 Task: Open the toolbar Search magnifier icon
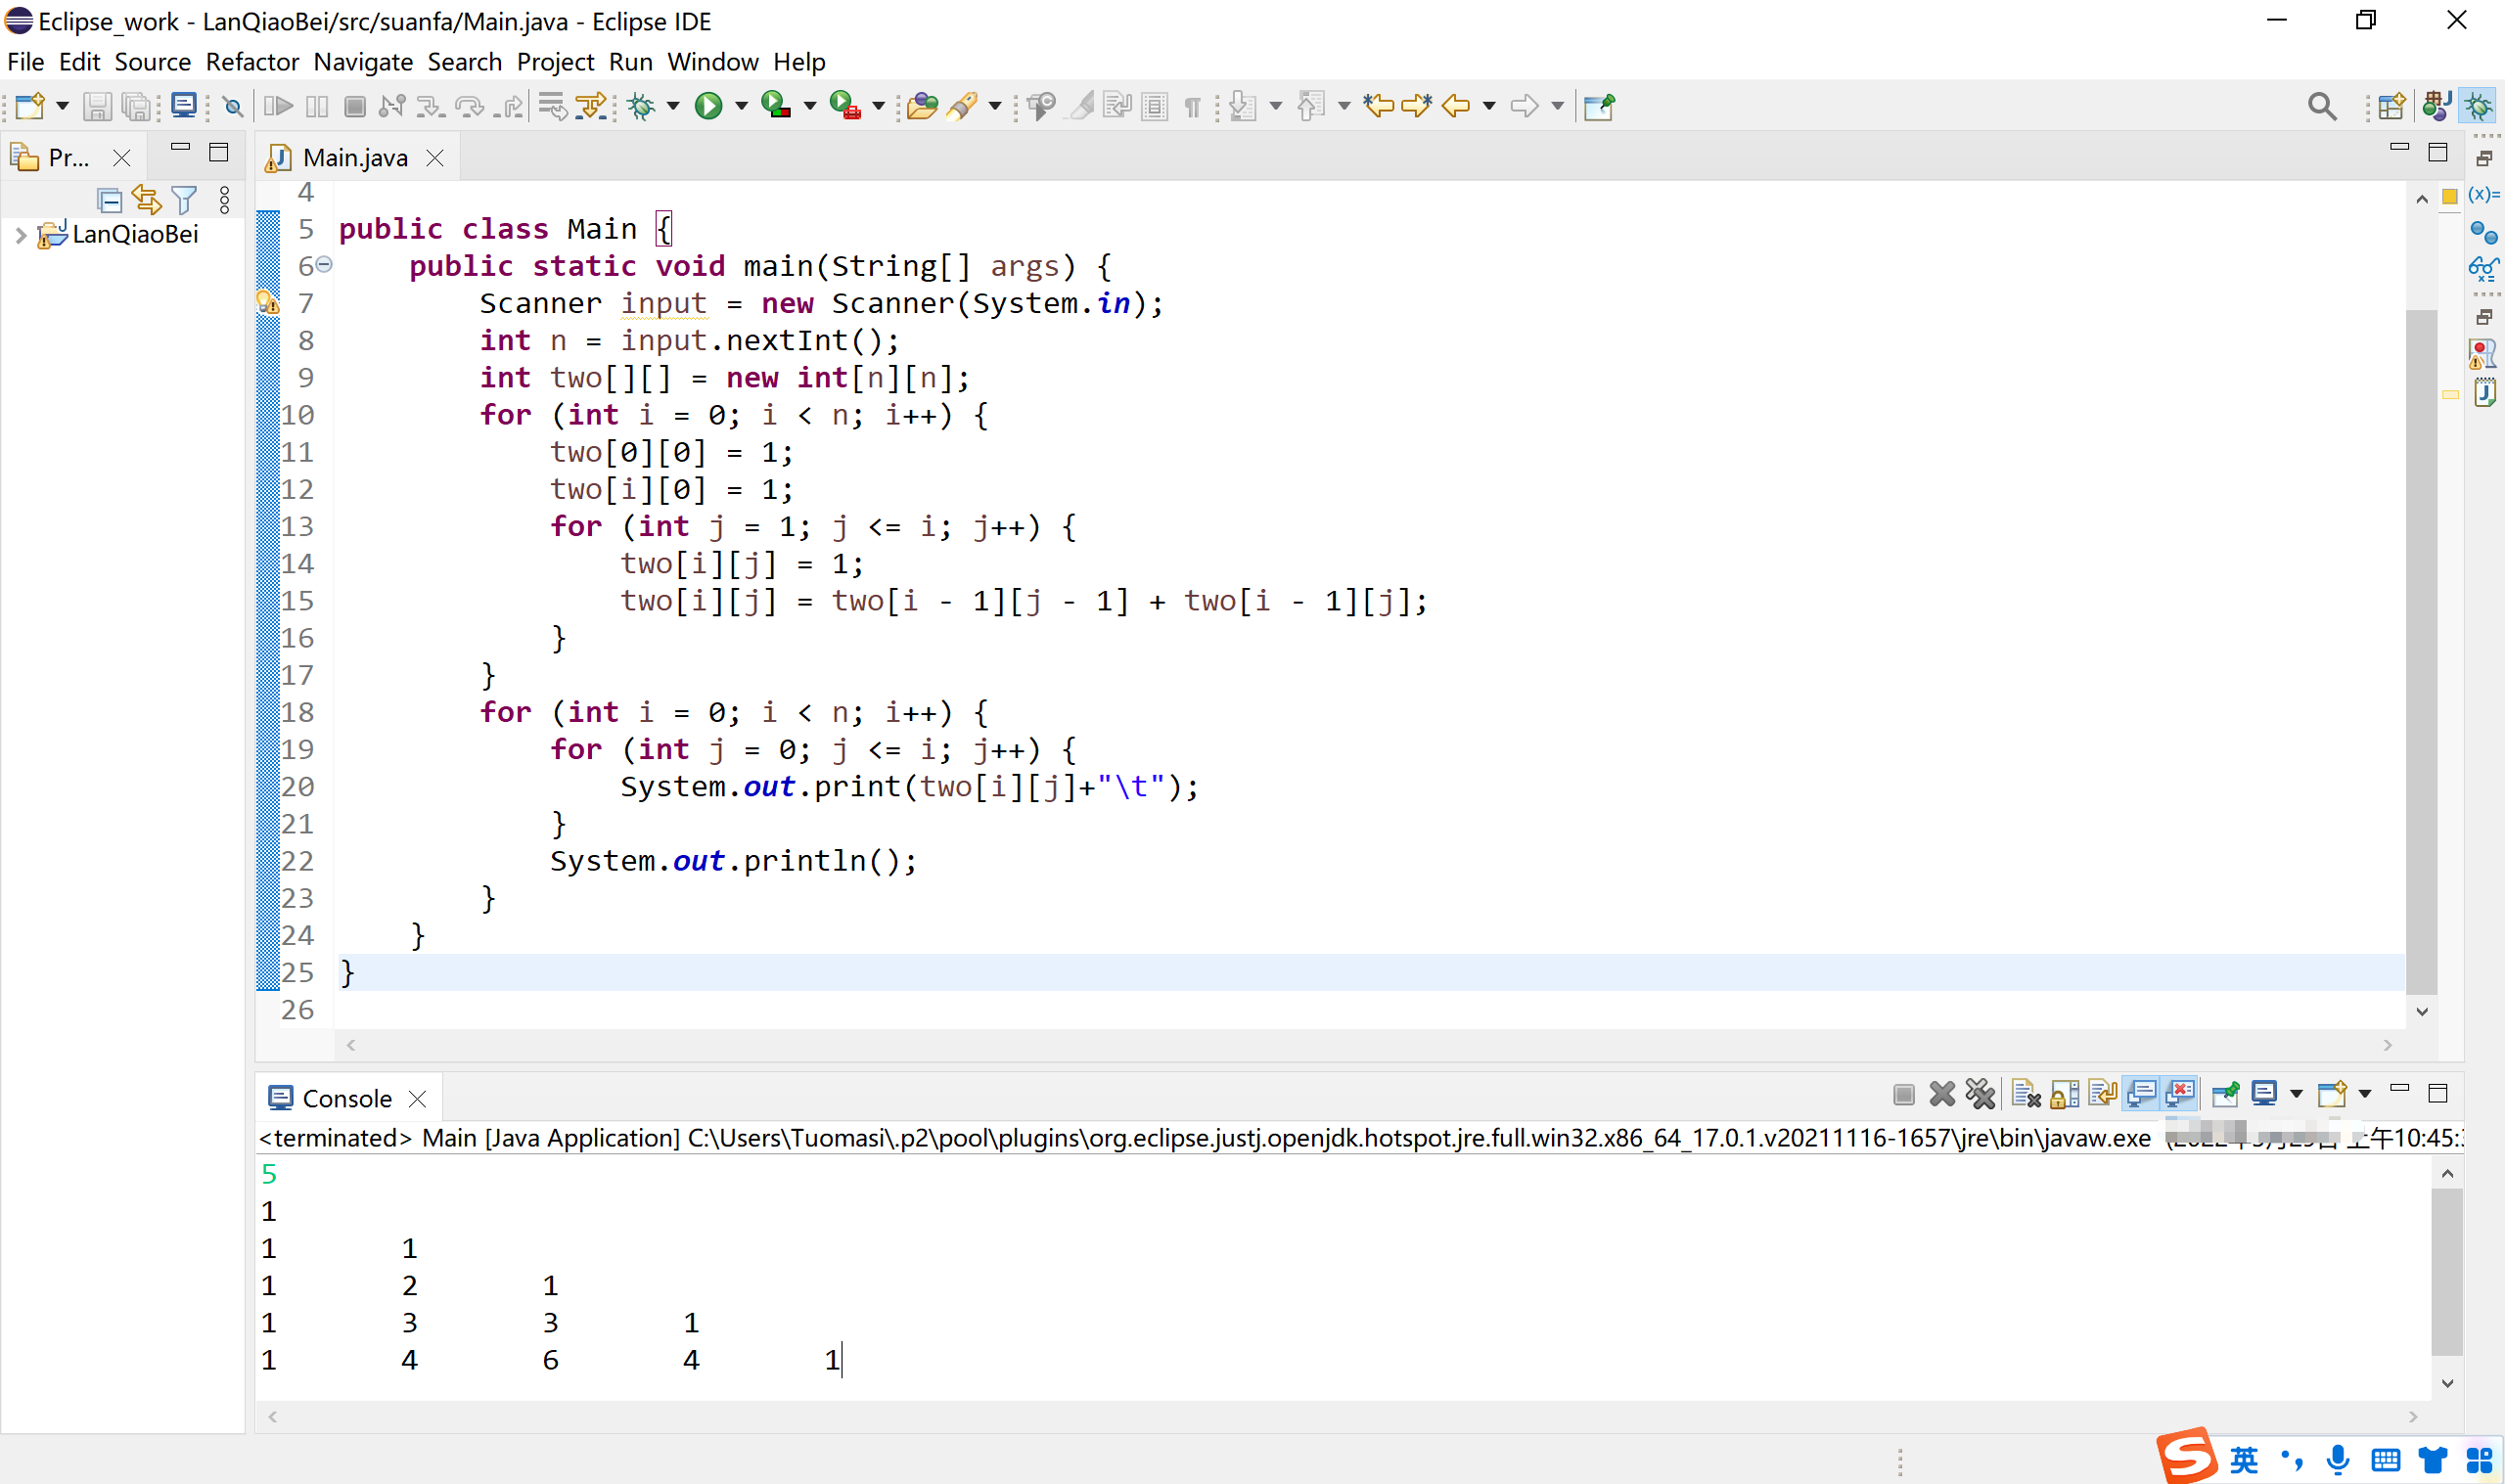2321,106
